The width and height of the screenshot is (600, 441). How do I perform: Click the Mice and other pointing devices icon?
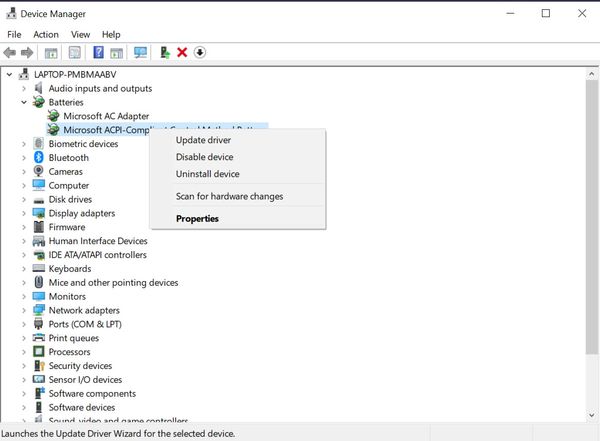tap(39, 282)
